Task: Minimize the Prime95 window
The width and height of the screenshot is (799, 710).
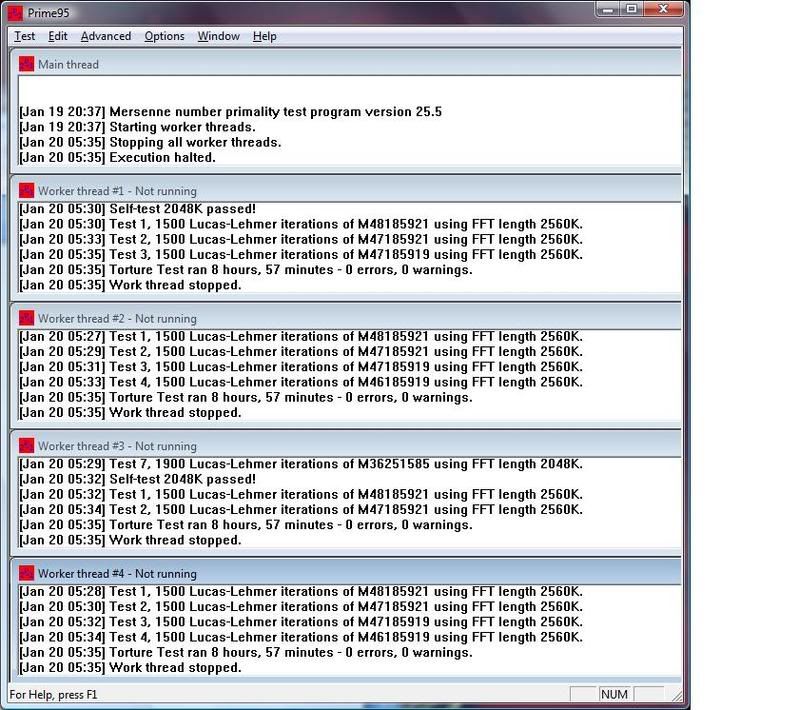Action: pos(607,9)
